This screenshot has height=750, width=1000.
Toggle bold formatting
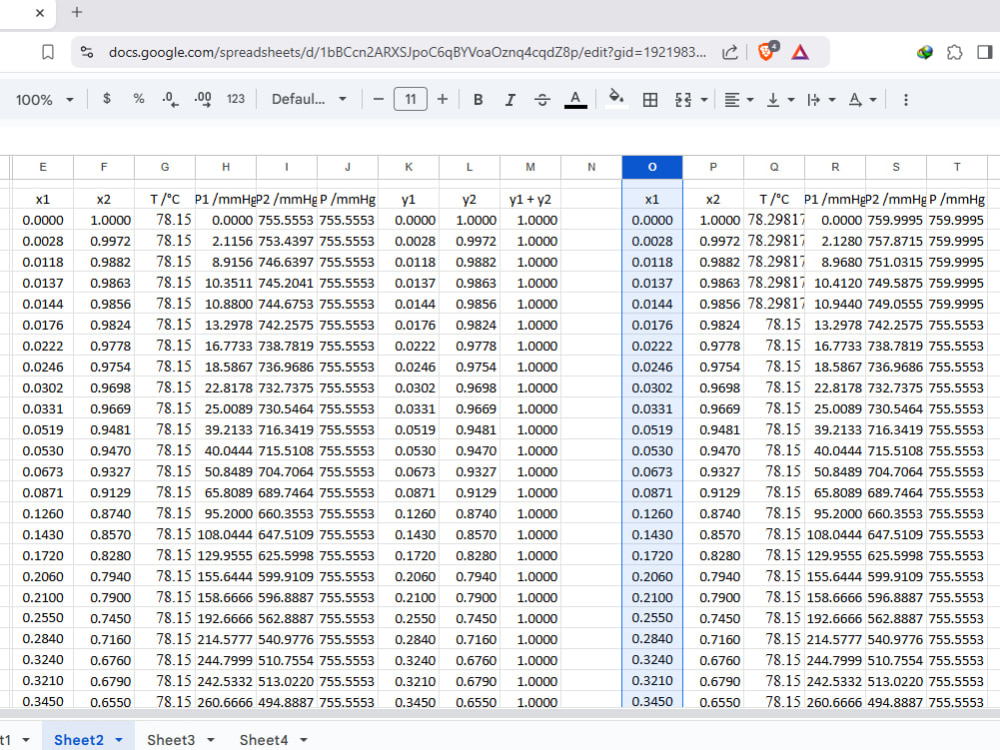coord(478,99)
